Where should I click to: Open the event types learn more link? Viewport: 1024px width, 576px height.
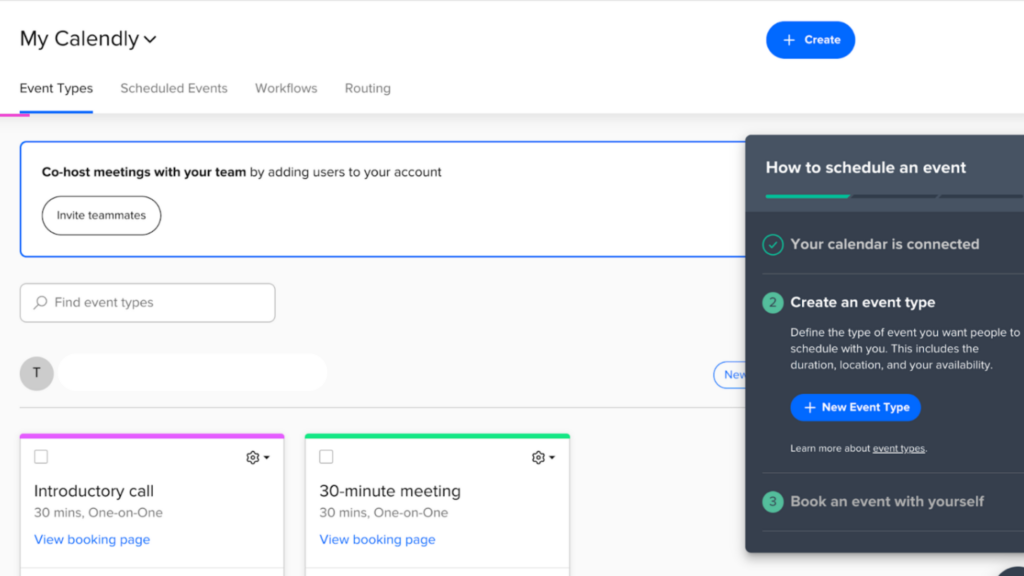pyautogui.click(x=898, y=448)
